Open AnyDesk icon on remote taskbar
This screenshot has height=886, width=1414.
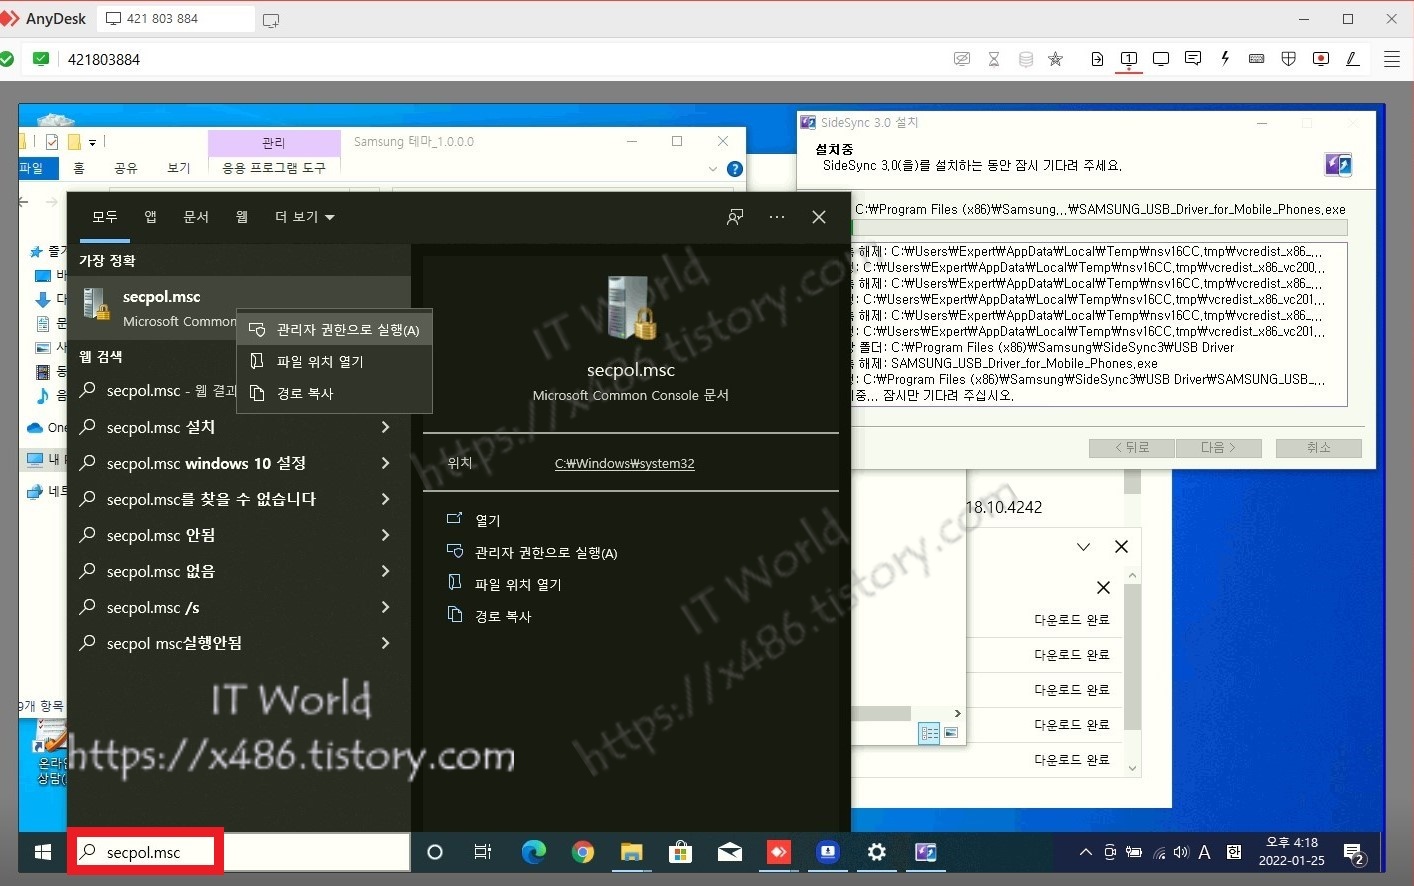778,852
